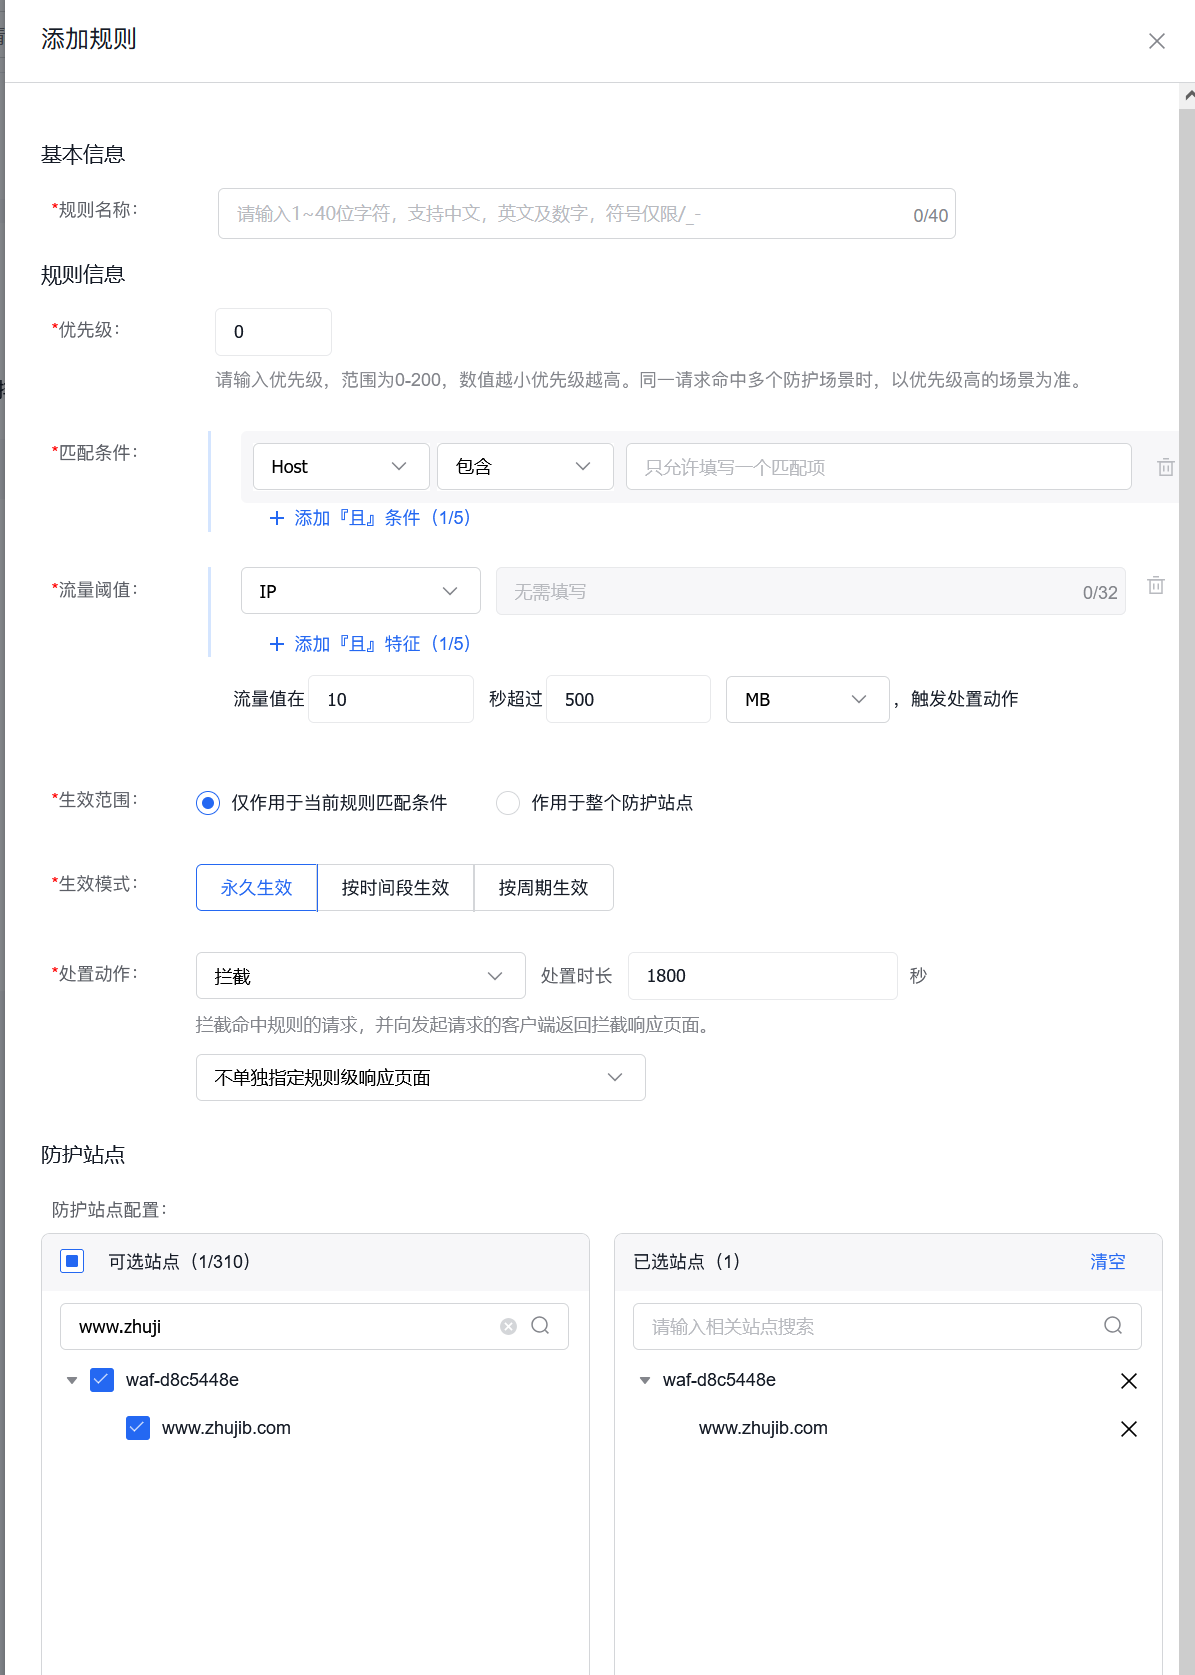This screenshot has width=1195, height=1675.
Task: Open the MB unit dropdown
Action: (808, 699)
